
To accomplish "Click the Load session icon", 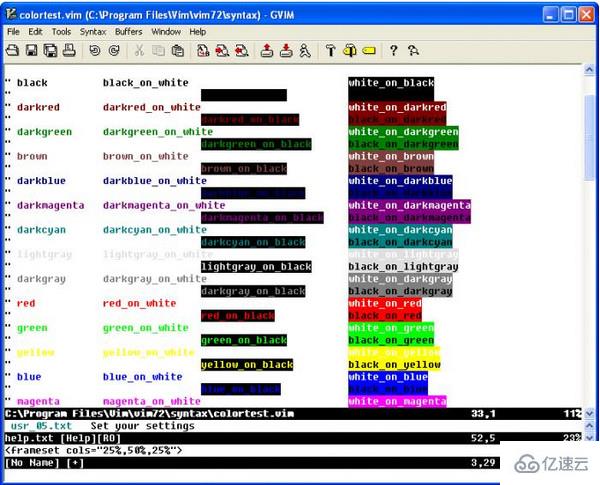I will pos(267,51).
